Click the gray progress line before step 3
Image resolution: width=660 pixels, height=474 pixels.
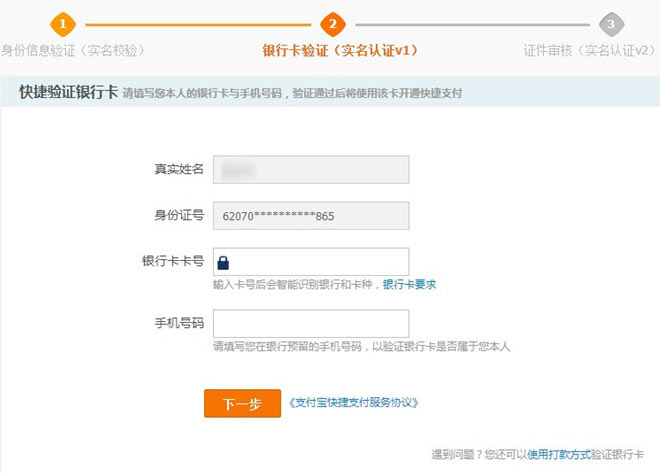pos(470,24)
